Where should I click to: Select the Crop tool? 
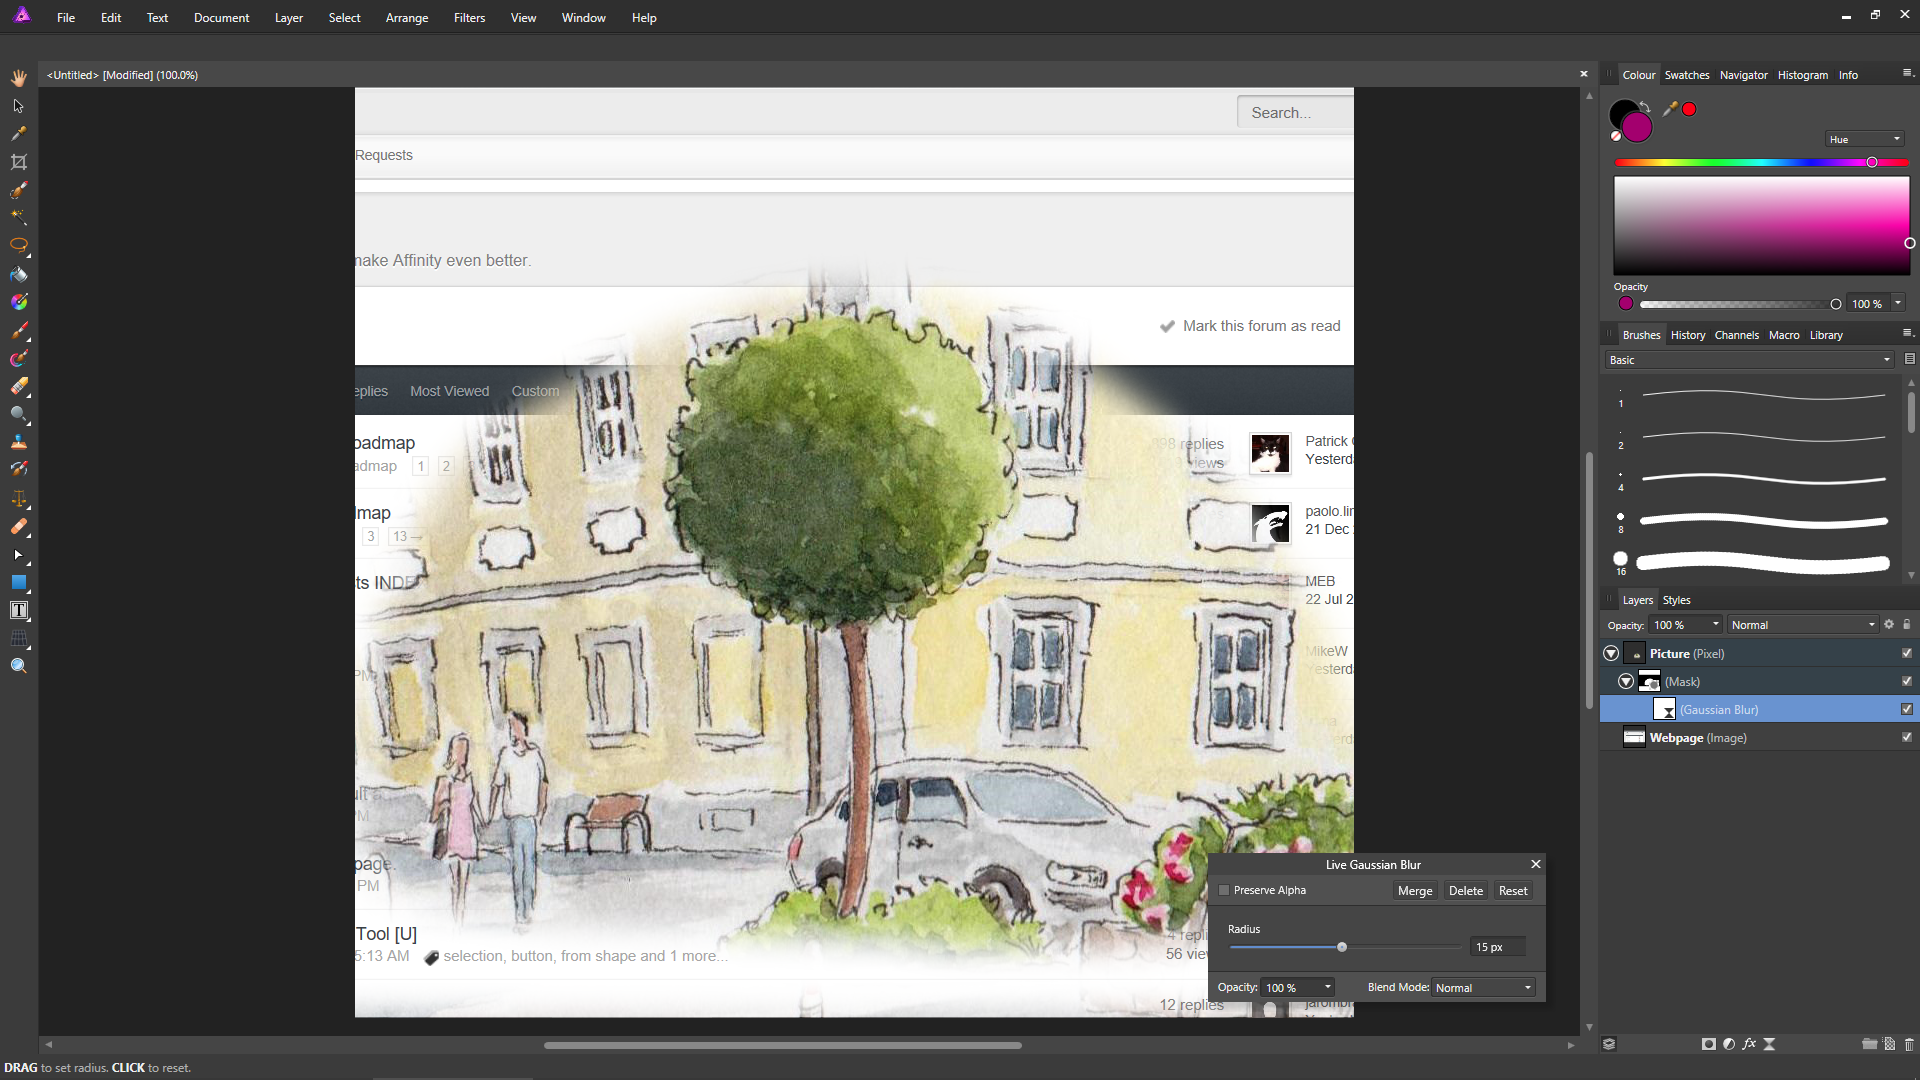(x=19, y=162)
